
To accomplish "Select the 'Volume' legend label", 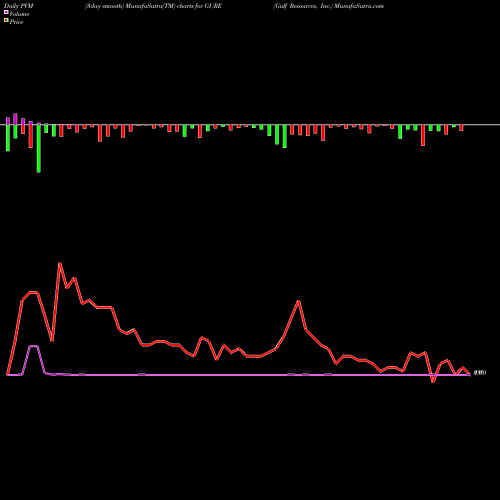I will pyautogui.click(x=19, y=14).
